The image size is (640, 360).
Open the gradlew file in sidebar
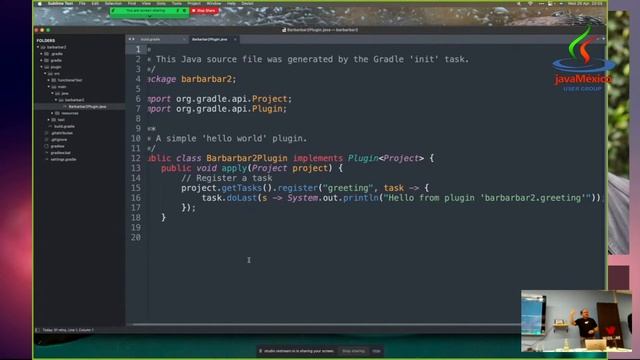58,146
